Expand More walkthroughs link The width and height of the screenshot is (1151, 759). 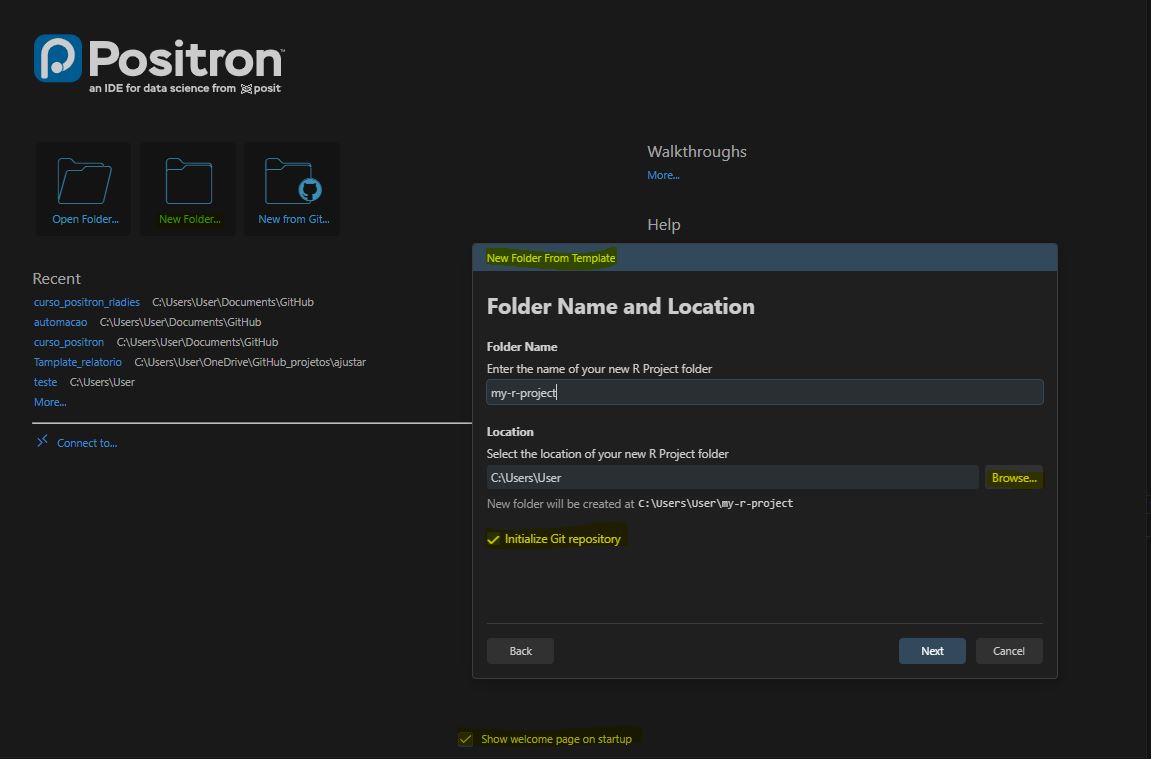pyautogui.click(x=663, y=175)
